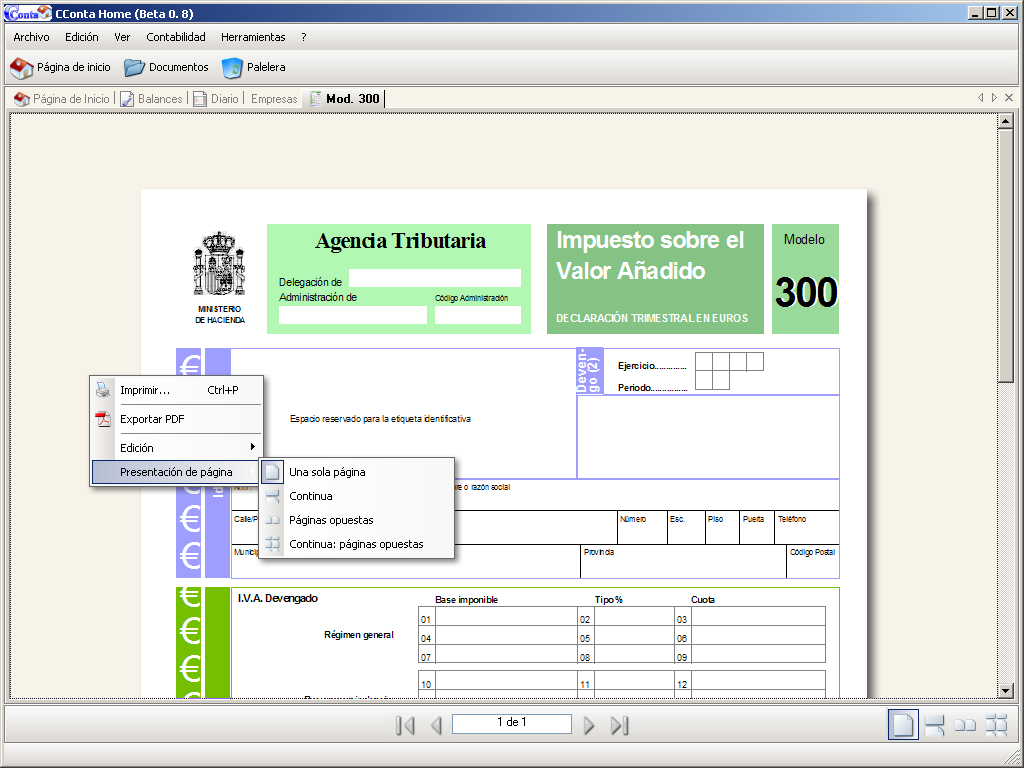Go to the next page
This screenshot has width=1024, height=768.
coord(588,725)
